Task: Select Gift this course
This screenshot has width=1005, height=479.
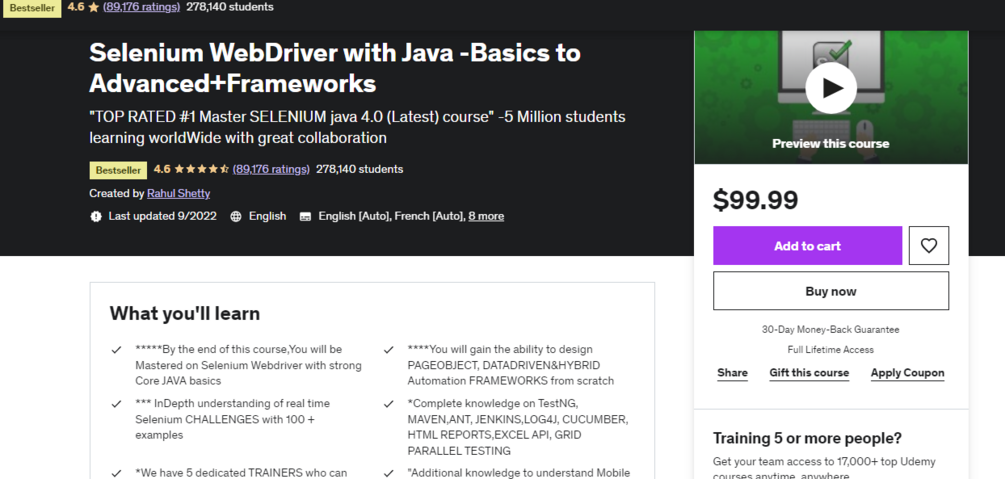Action: tap(809, 373)
